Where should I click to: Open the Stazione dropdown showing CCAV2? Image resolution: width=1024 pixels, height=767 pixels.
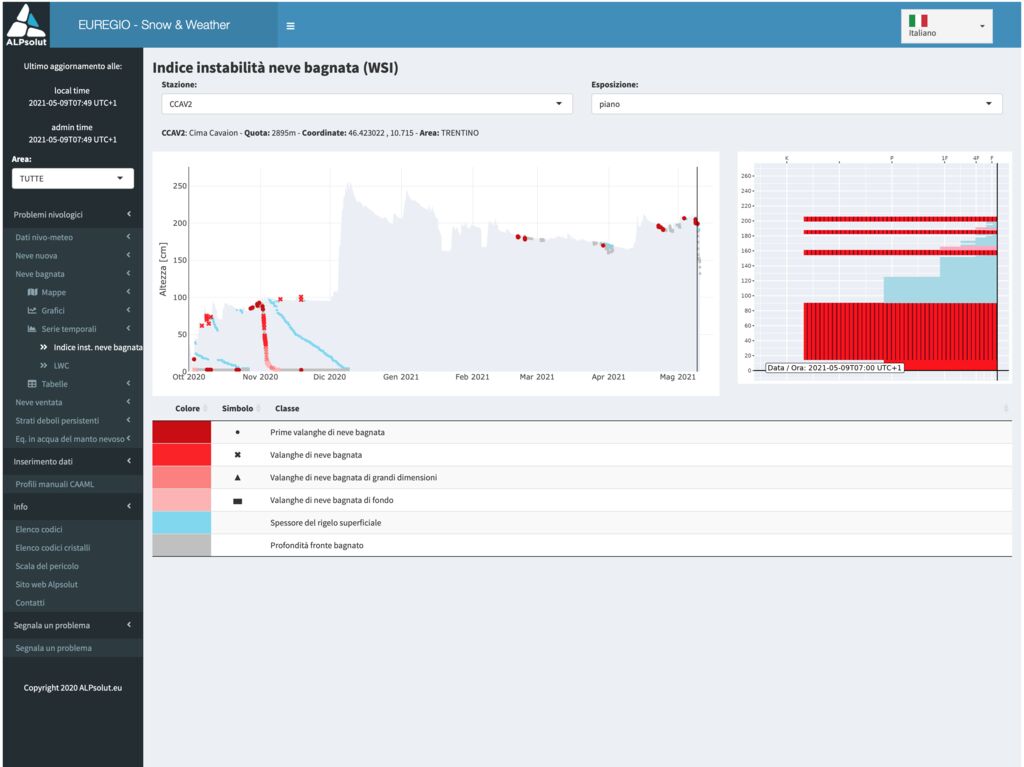tap(366, 104)
